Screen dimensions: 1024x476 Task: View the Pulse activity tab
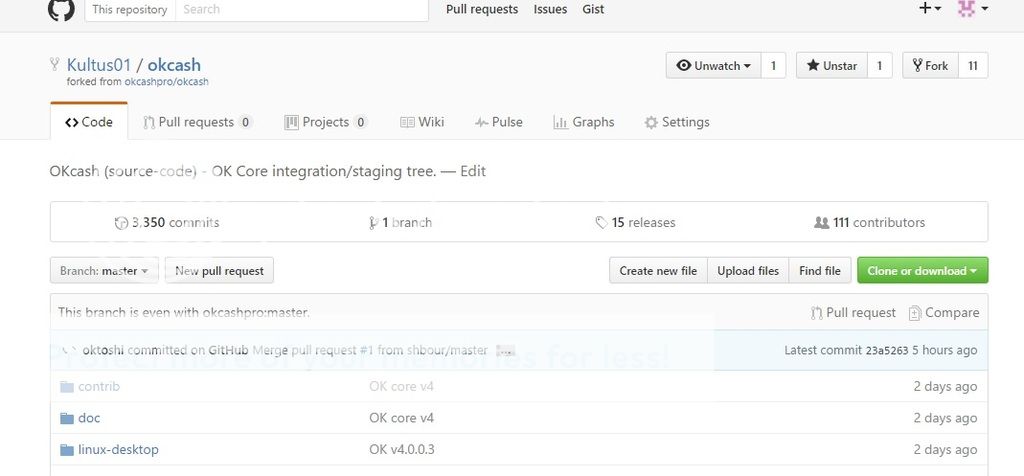pos(498,122)
